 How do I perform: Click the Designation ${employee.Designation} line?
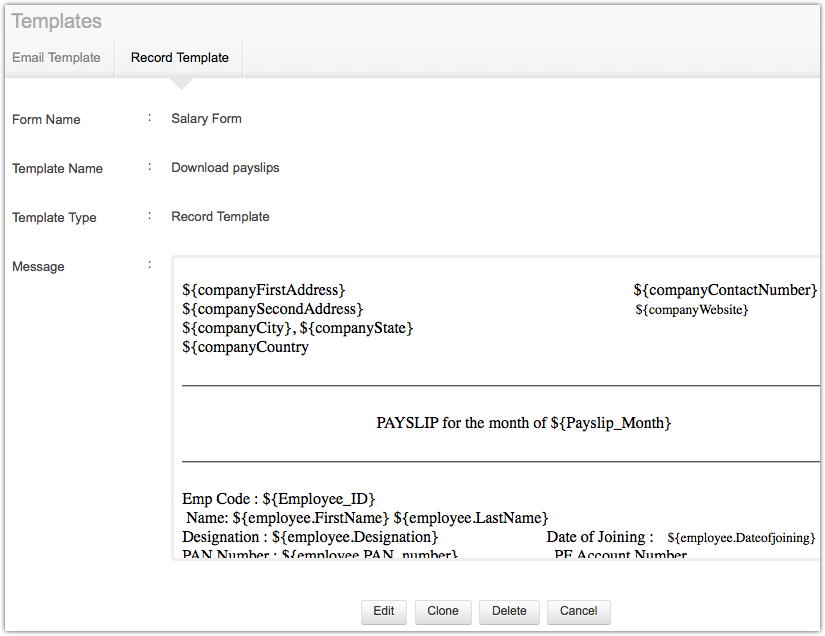coord(310,537)
